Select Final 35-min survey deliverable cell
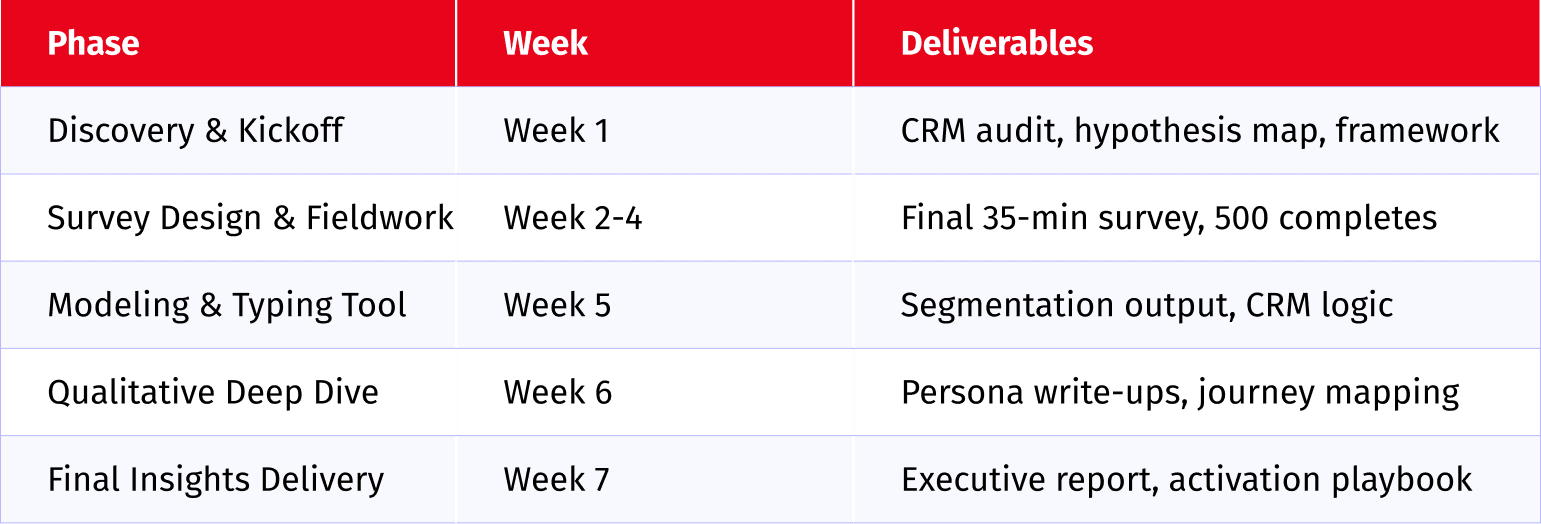Image resolution: width=1541 pixels, height=524 pixels. 1197,218
